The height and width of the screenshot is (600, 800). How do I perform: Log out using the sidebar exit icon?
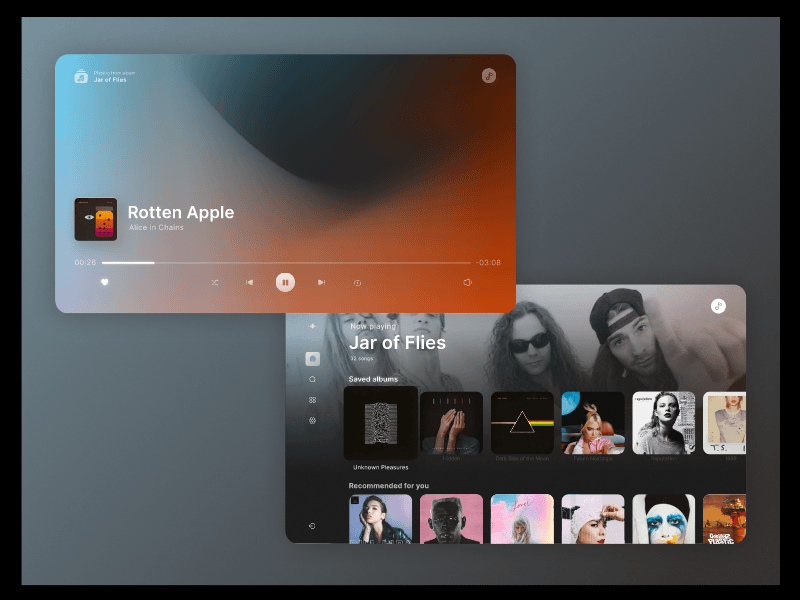coord(312,524)
